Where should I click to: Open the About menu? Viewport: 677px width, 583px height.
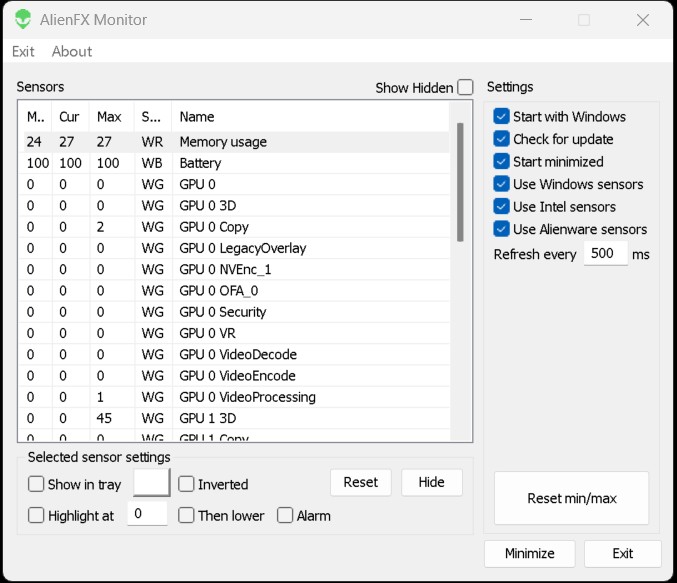pyautogui.click(x=72, y=51)
